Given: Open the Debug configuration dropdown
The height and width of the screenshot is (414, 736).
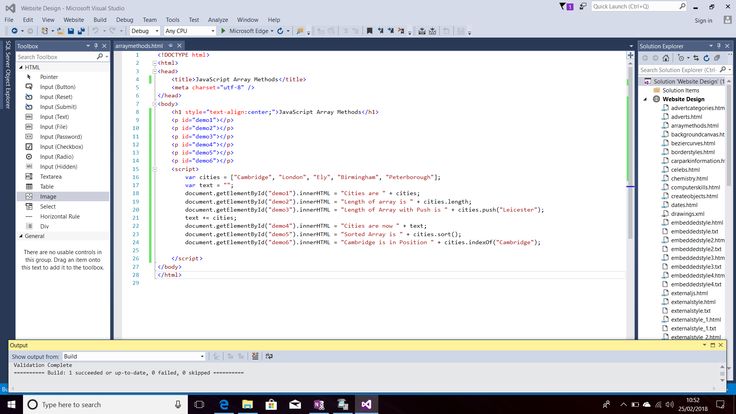Looking at the screenshot, I should tap(143, 31).
